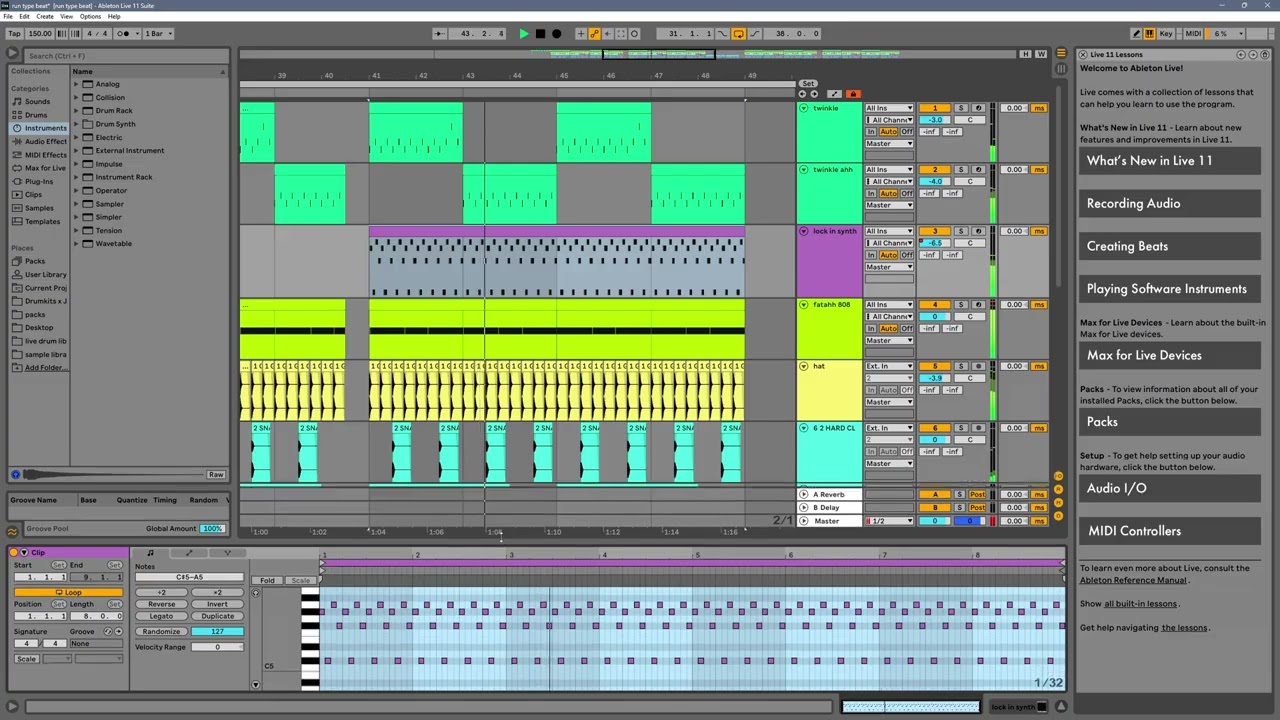Click the Randomize velocity button
Screen dimensions: 1280x720
[x=161, y=632]
